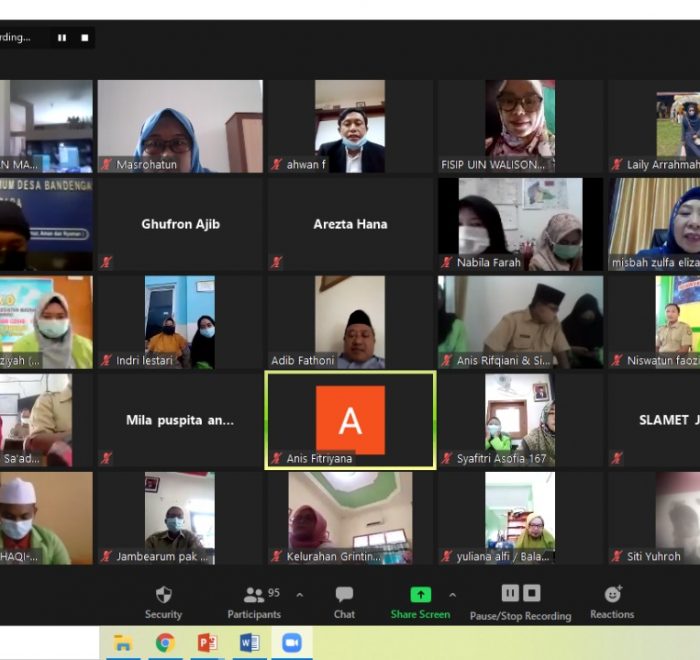Pause recording using top-left indicator button
Screen dimensions: 700x660
coord(62,38)
